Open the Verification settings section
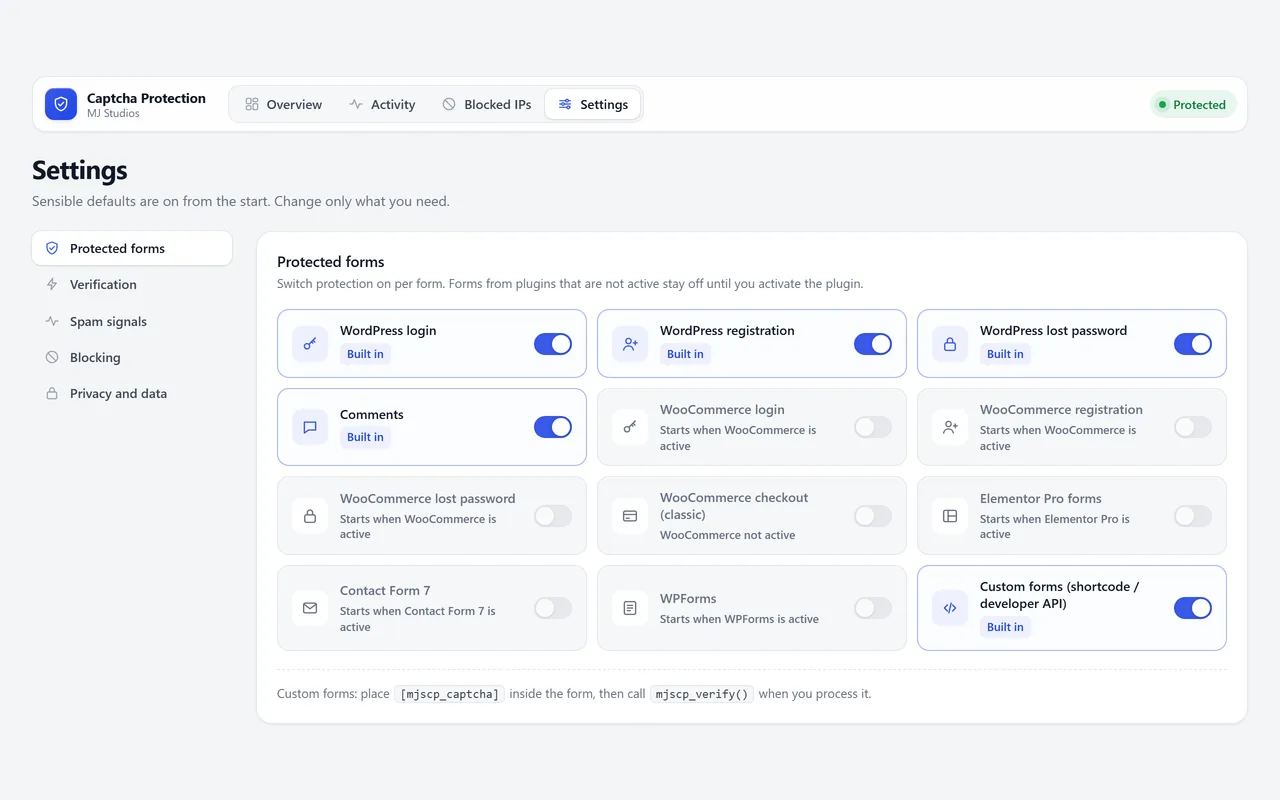Screen dimensions: 1280x800 pyautogui.click(x=132, y=285)
